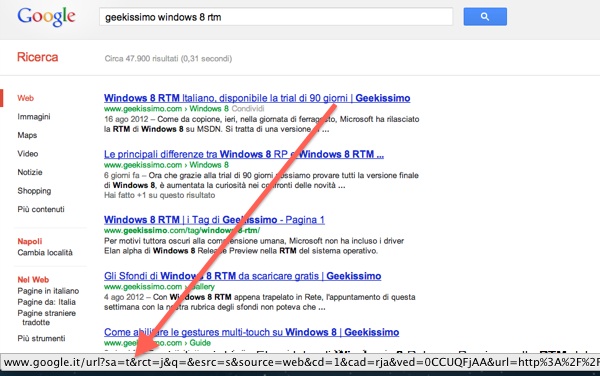
Task: Open Maps results
Action: tap(27, 135)
